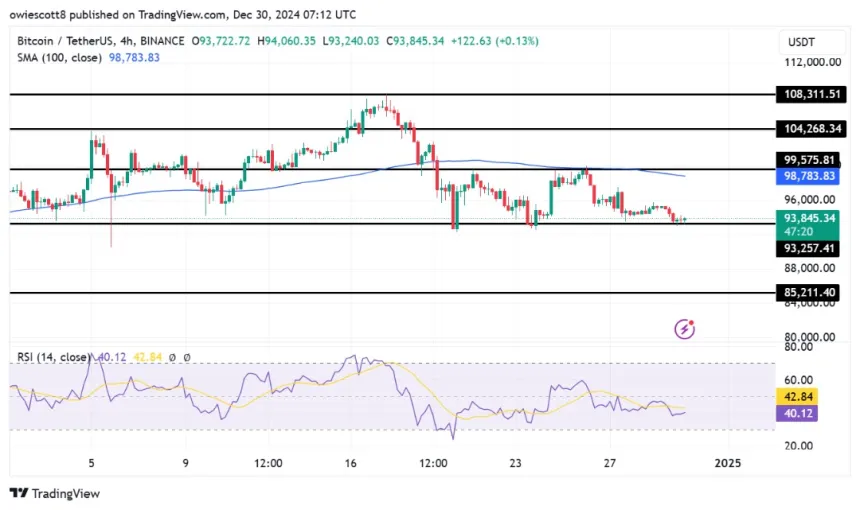The height and width of the screenshot is (510, 860).
Task: Click the 4h interval in the chart title
Action: pyautogui.click(x=146, y=40)
